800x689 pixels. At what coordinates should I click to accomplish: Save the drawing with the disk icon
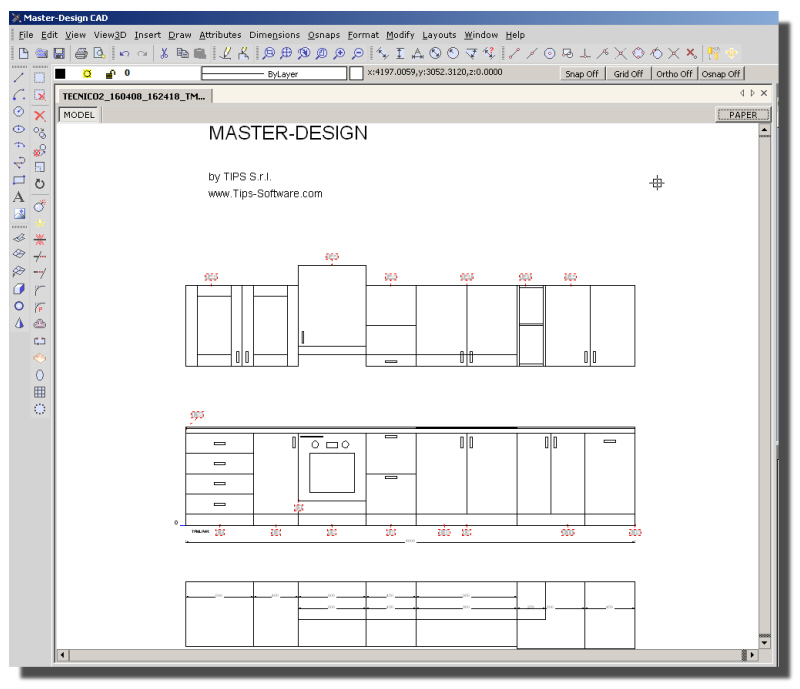pyautogui.click(x=58, y=47)
